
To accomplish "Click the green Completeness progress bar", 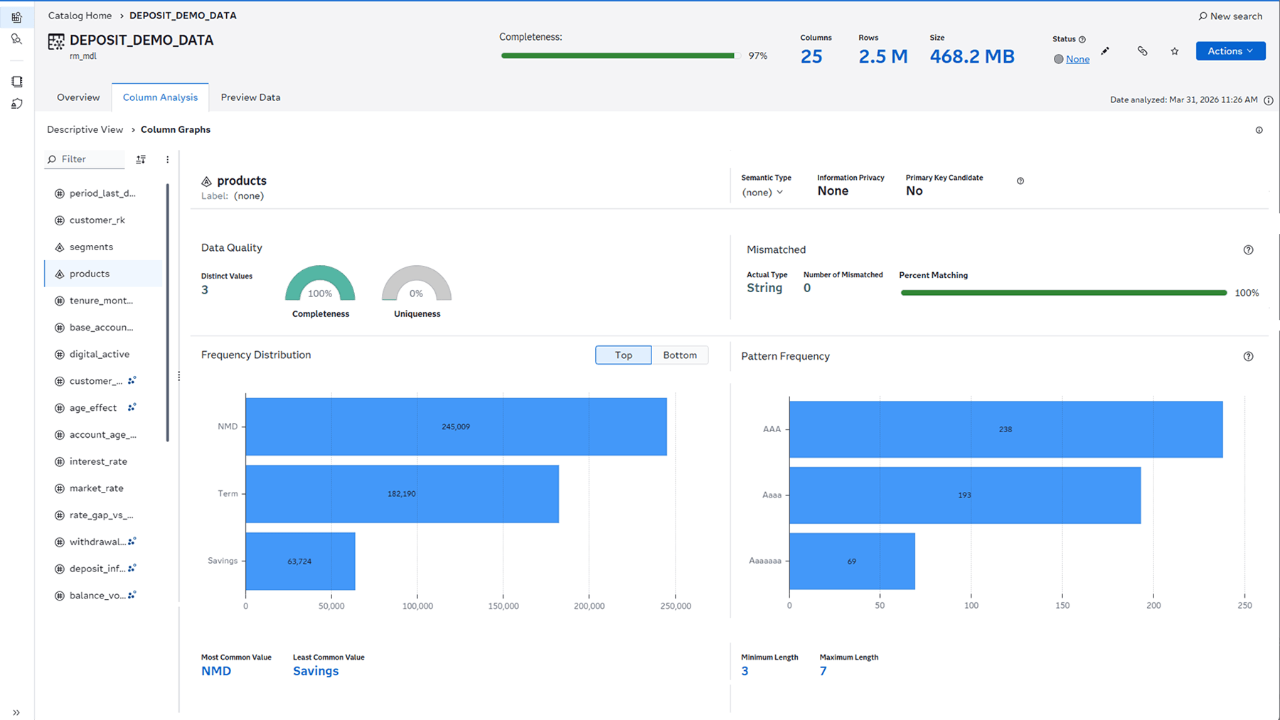I will point(617,55).
